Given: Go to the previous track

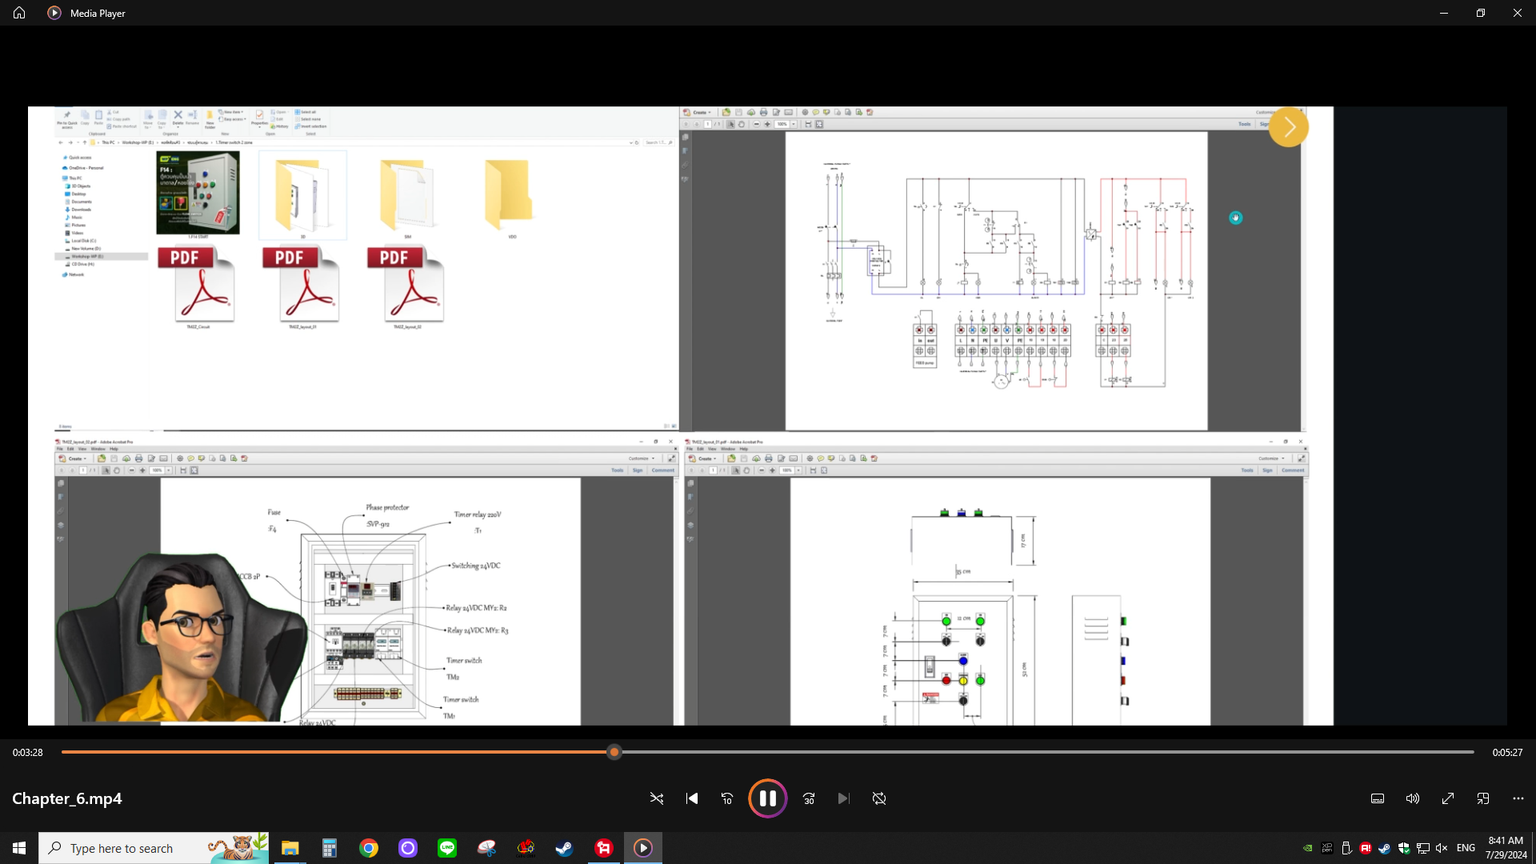Looking at the screenshot, I should coord(692,798).
